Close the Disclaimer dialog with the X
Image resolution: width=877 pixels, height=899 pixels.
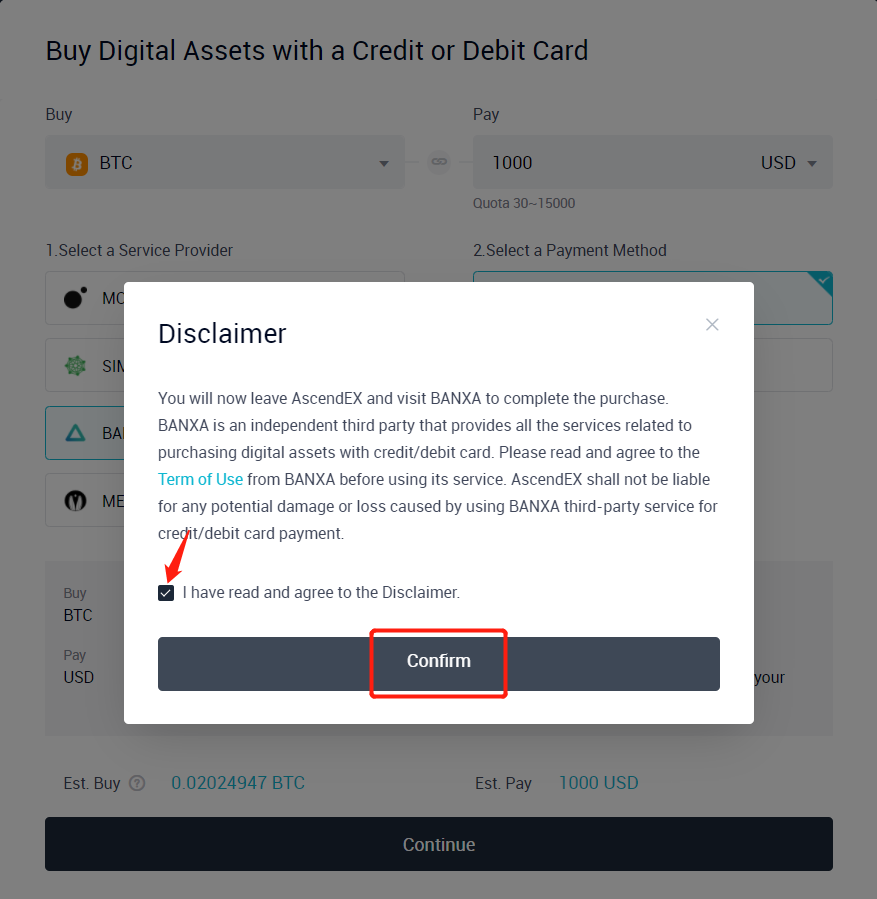point(712,324)
